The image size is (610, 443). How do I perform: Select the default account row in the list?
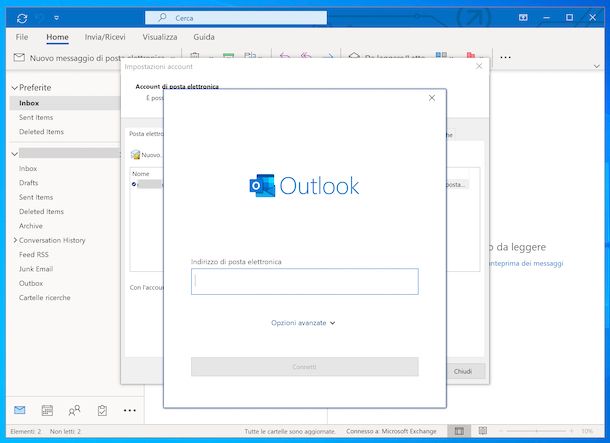[x=147, y=184]
